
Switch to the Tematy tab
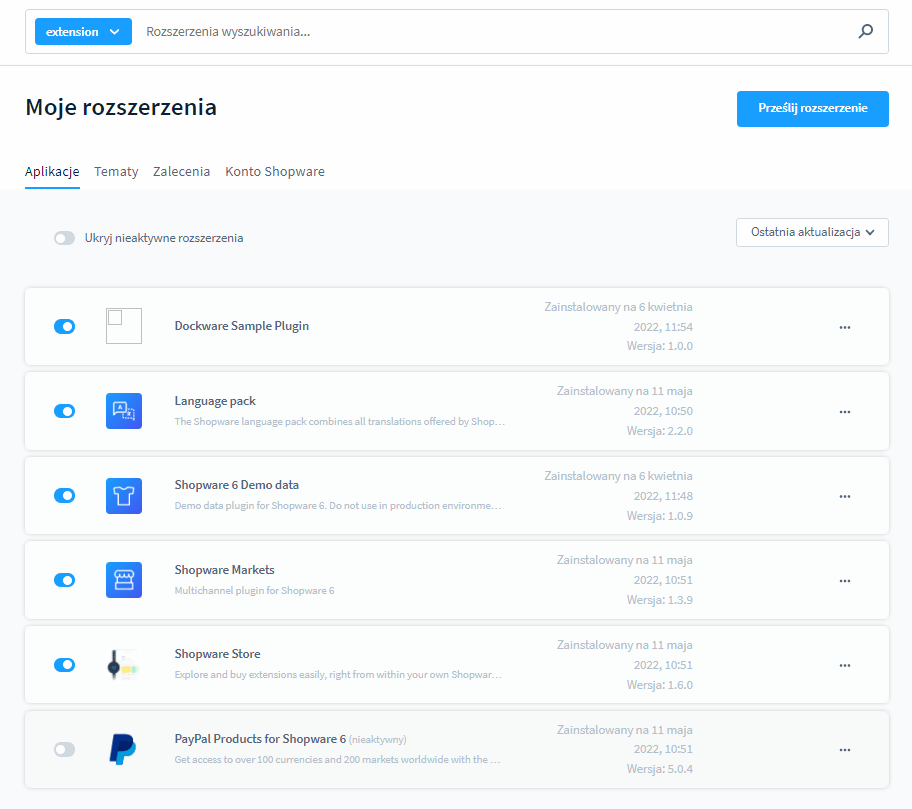coord(116,172)
